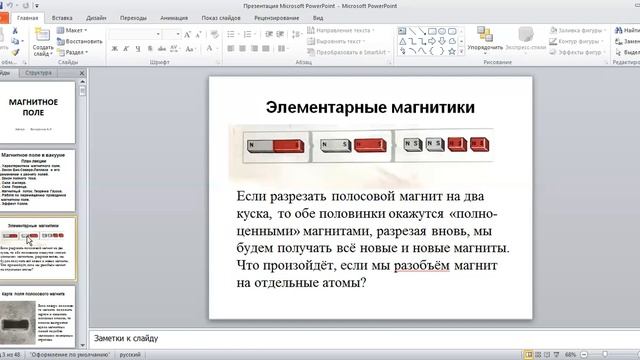
Task: Close the slides thumbnail pane
Action: click(82, 73)
